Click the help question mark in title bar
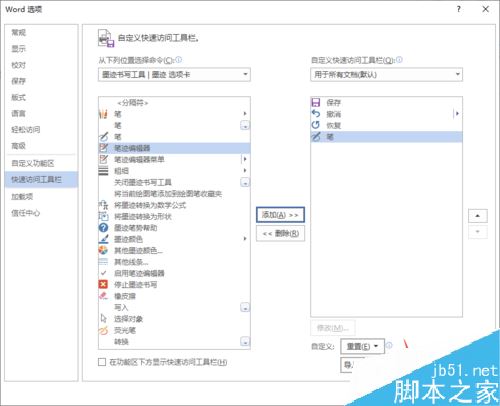This screenshot has height=406, width=500. click(x=459, y=9)
